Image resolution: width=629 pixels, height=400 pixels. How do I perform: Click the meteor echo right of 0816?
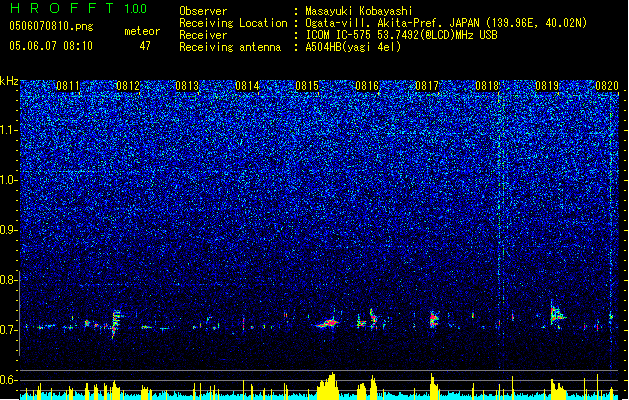point(373,317)
